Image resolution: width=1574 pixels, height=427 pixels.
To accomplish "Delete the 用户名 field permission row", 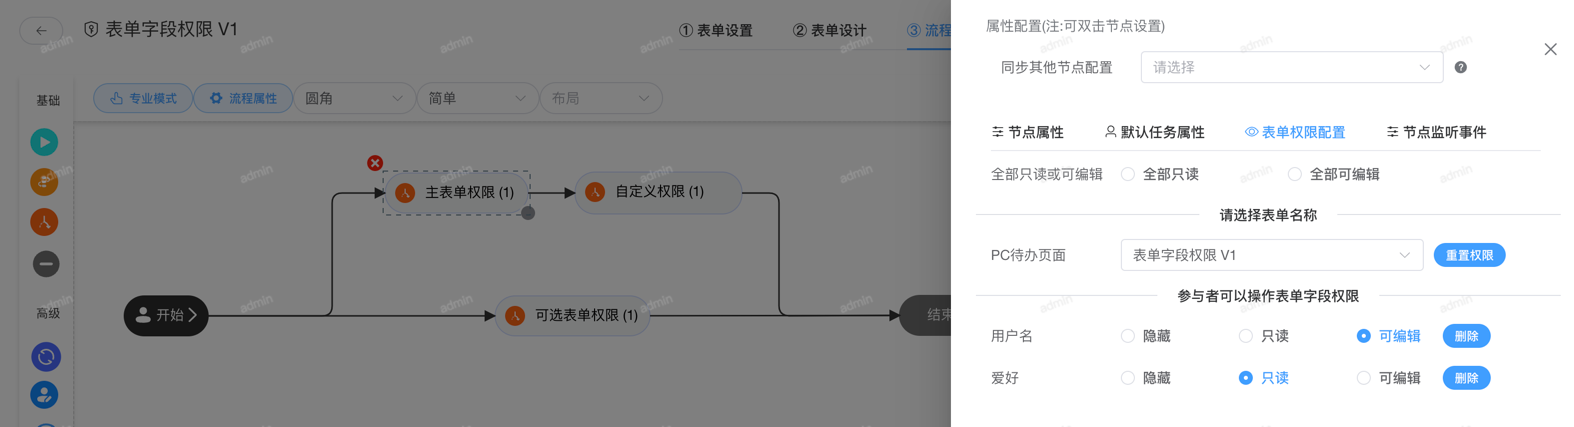I will [x=1466, y=336].
